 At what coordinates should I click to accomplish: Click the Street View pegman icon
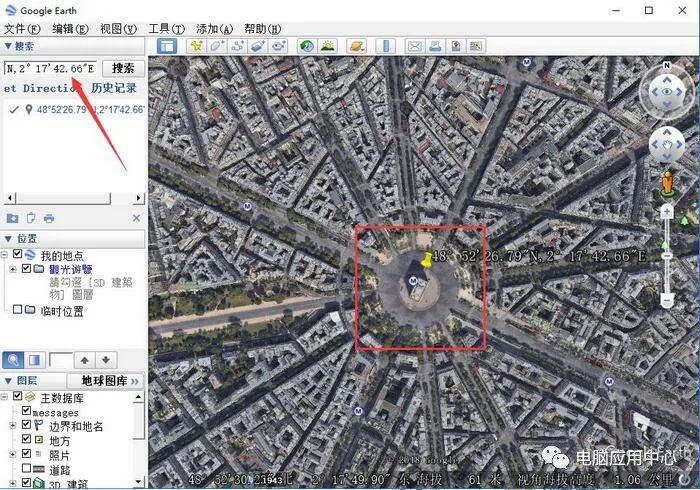pos(667,183)
